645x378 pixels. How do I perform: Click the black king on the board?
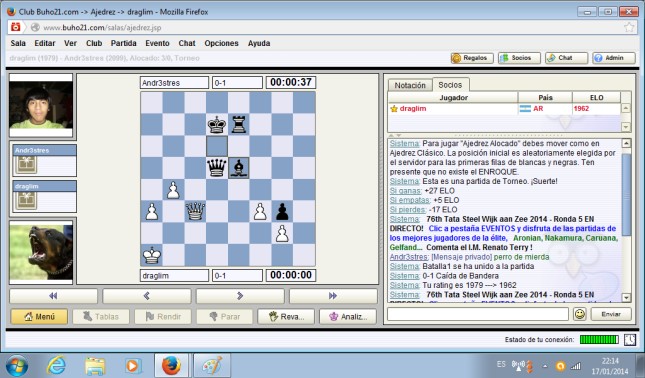pyautogui.click(x=217, y=124)
